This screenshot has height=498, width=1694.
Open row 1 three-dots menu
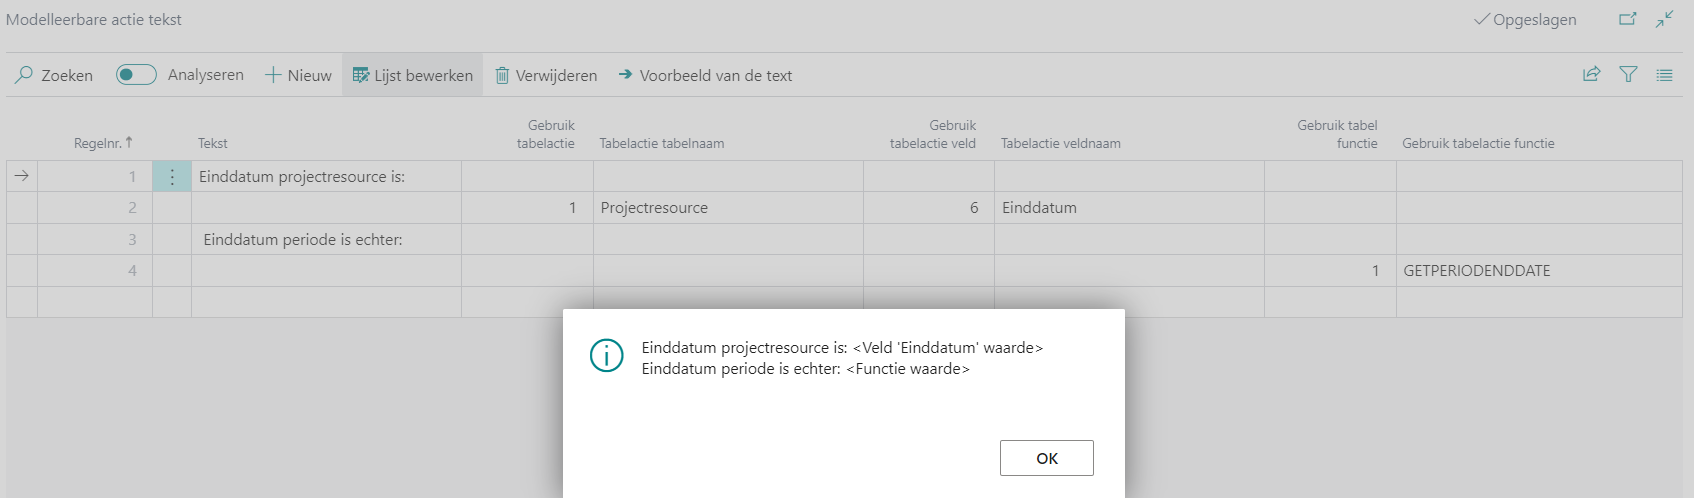[x=172, y=177]
